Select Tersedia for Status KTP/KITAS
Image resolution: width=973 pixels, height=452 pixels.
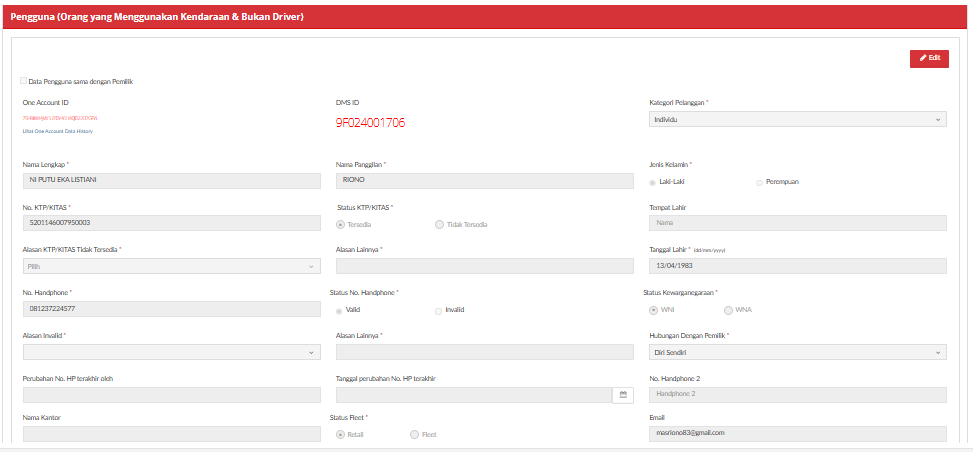click(341, 224)
